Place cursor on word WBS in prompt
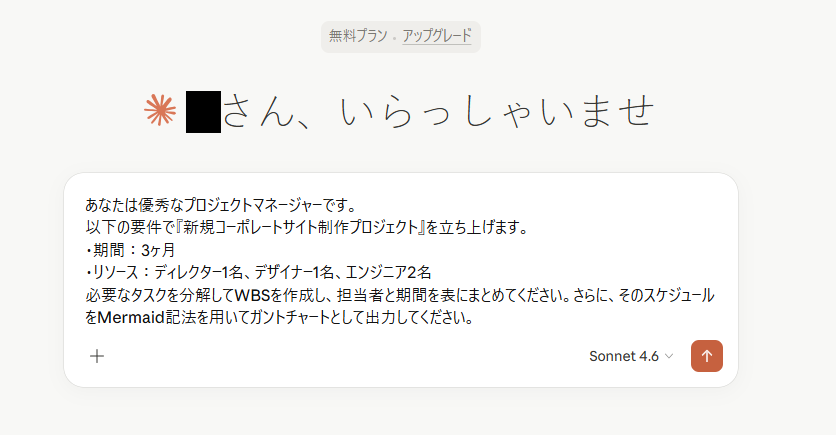 pyautogui.click(x=252, y=295)
